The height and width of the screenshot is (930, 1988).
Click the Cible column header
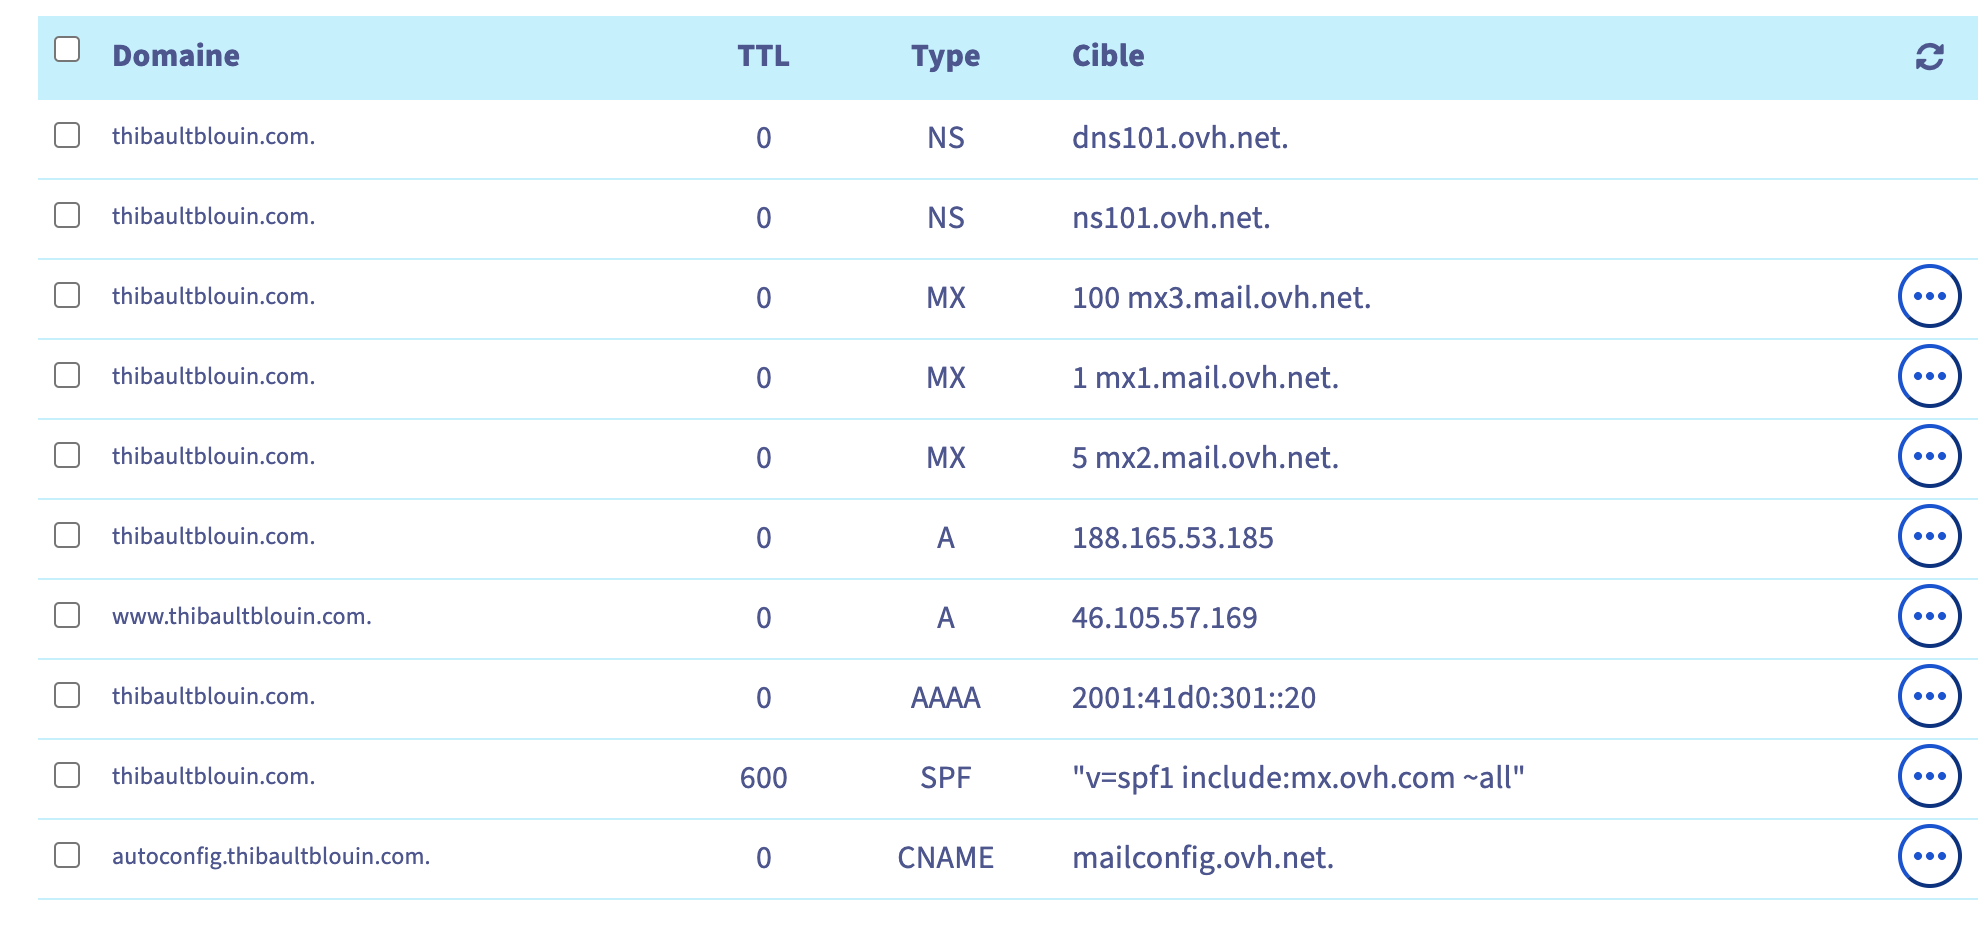[1108, 56]
